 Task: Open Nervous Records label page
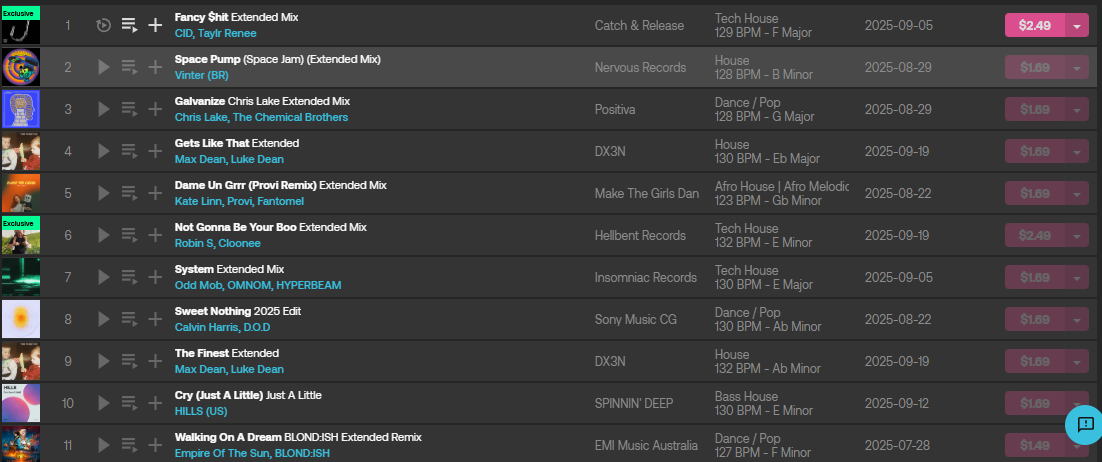(x=640, y=67)
